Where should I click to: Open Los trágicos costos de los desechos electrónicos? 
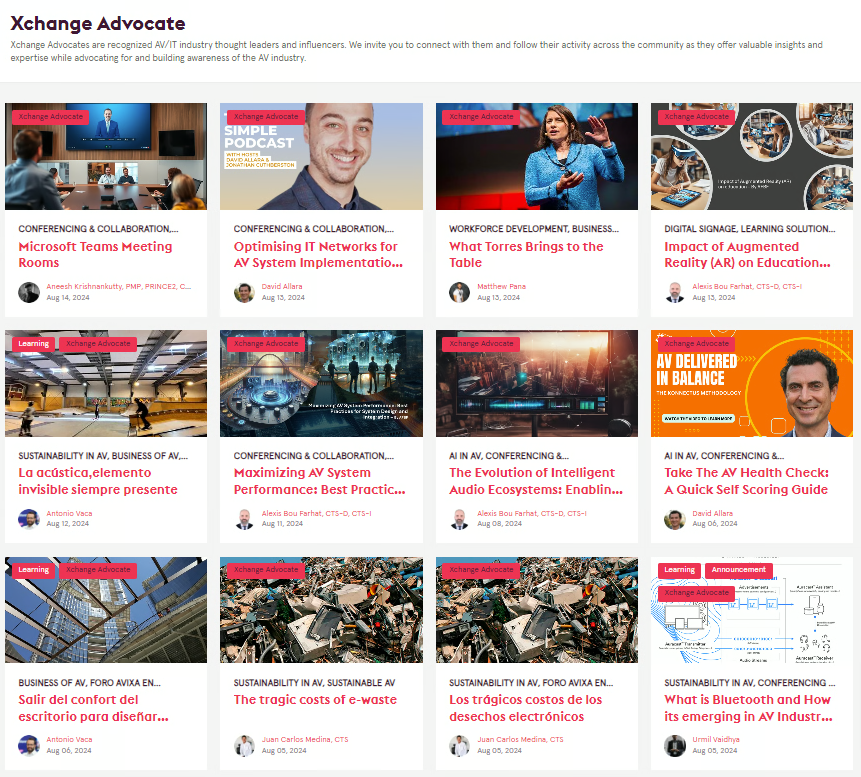pos(525,708)
